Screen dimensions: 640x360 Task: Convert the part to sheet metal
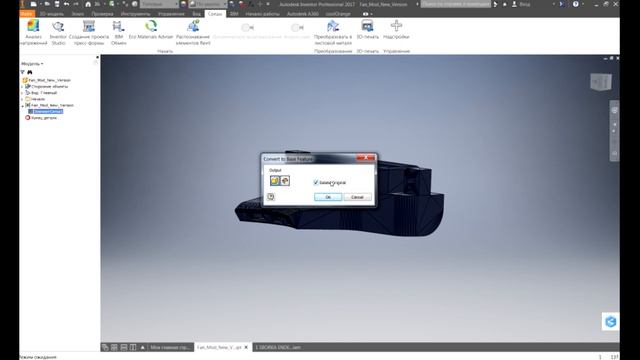point(333,32)
